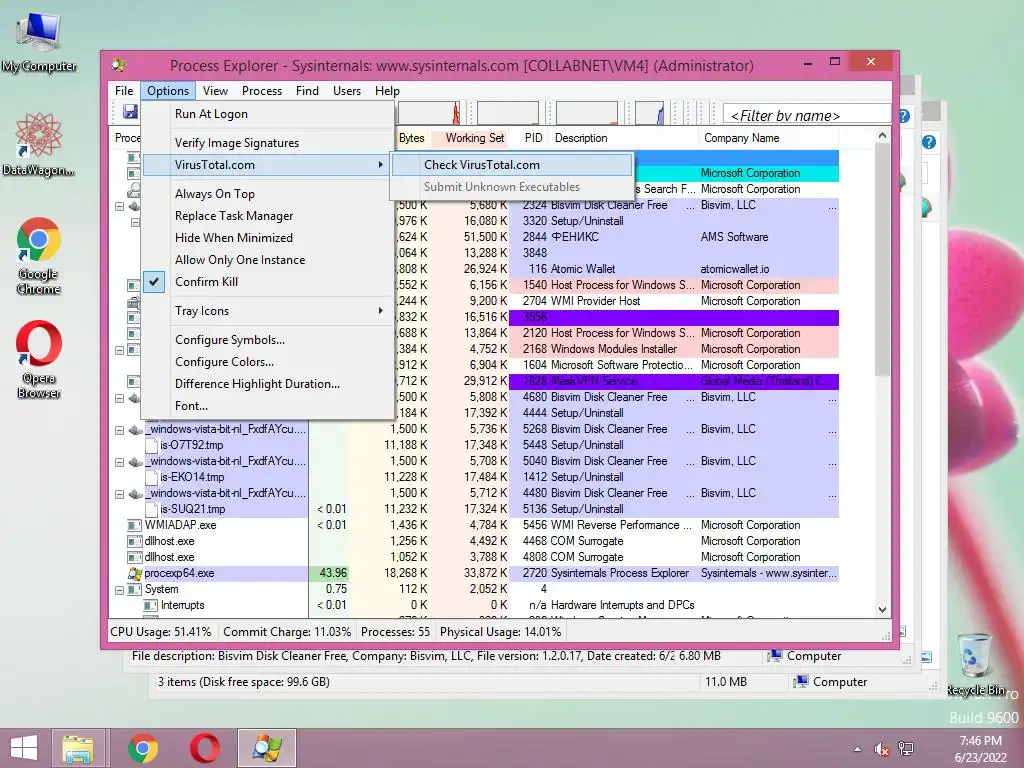The image size is (1024, 768).
Task: Open My Computer desktop icon
Action: click(39, 42)
